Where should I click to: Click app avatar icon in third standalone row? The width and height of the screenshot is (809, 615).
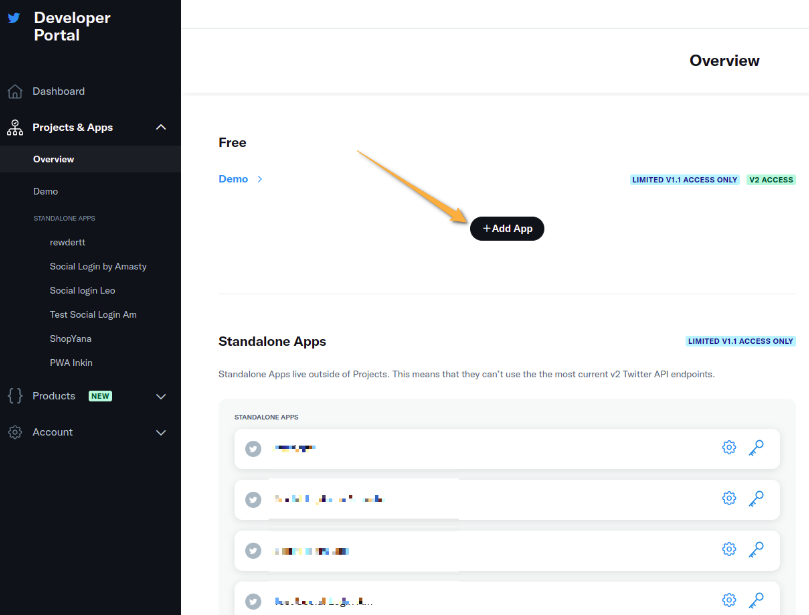253,551
